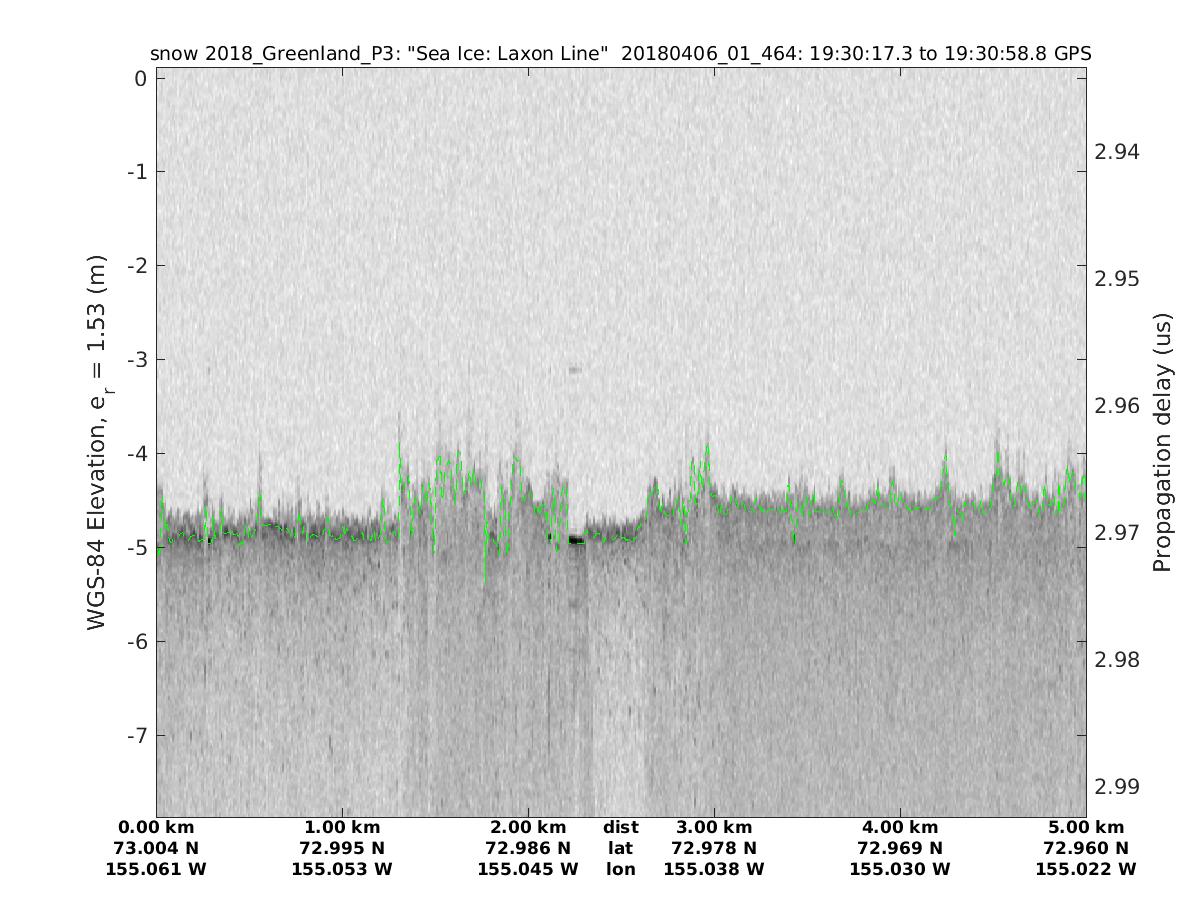
Task: Select the 0.00 km x-axis tick label
Action: coord(156,828)
